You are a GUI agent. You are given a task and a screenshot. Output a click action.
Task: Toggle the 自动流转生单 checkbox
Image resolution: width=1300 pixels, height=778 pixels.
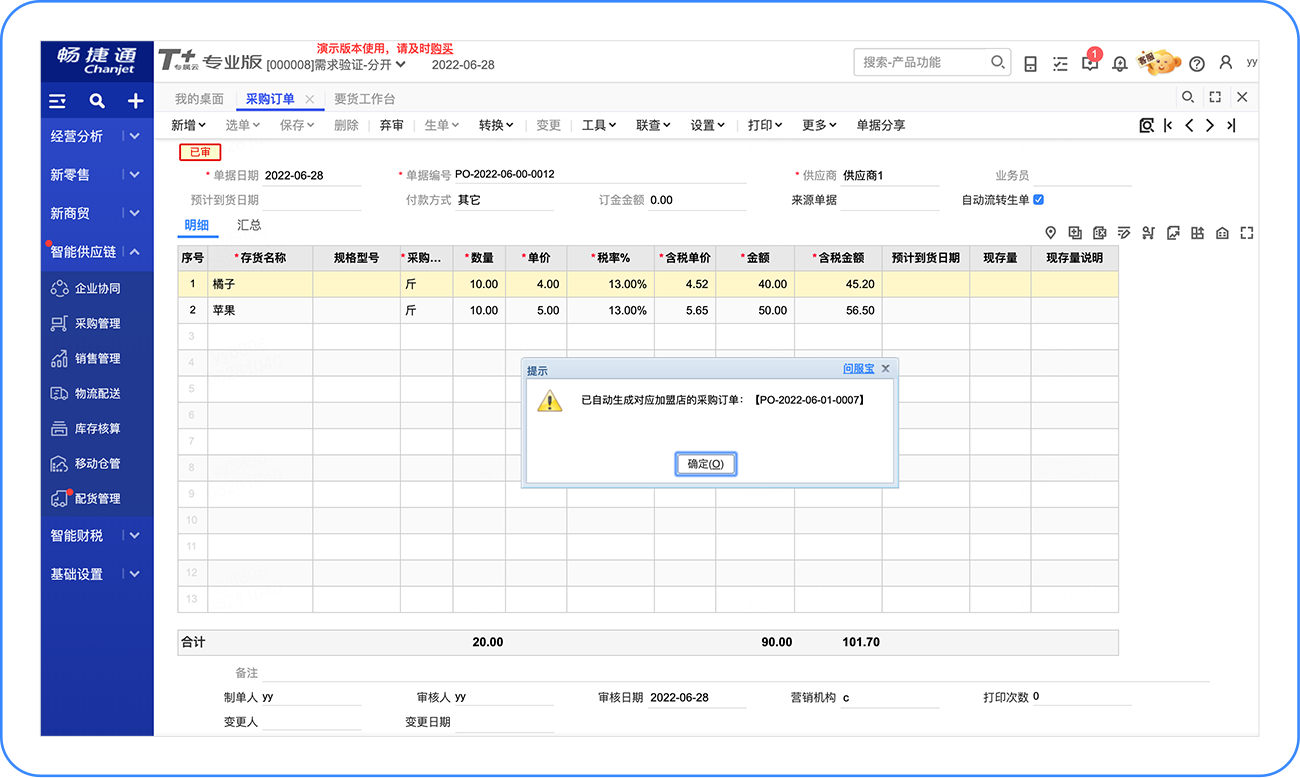(1038, 200)
